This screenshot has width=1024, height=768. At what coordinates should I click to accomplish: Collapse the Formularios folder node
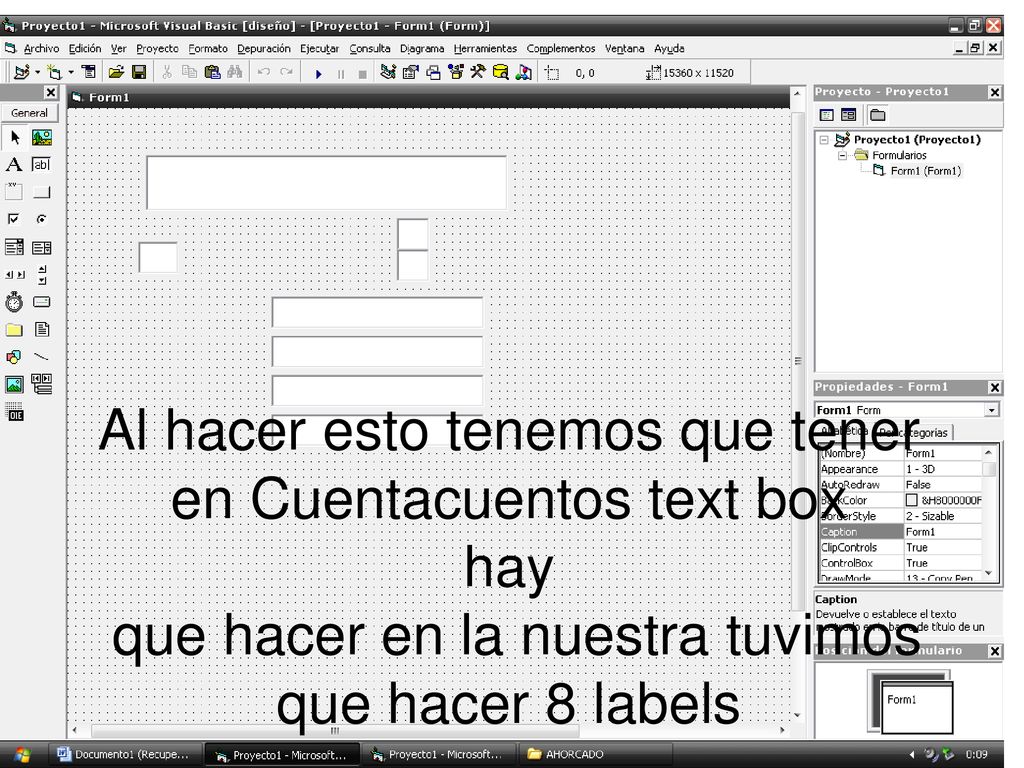pos(842,155)
